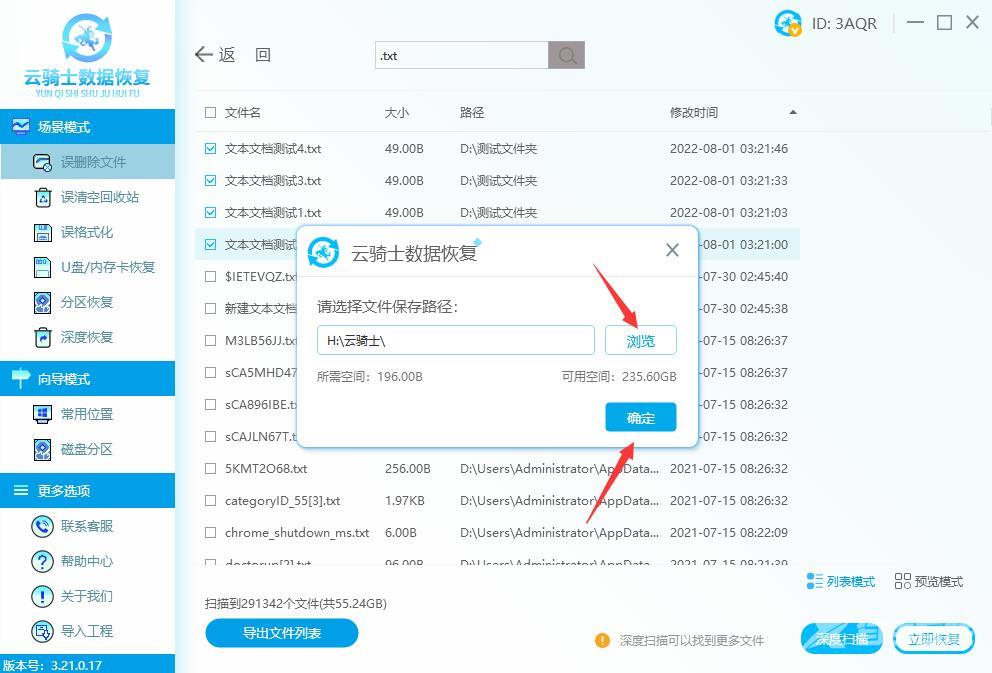Sort by 修改时间 arrow
992x673 pixels.
tap(793, 113)
